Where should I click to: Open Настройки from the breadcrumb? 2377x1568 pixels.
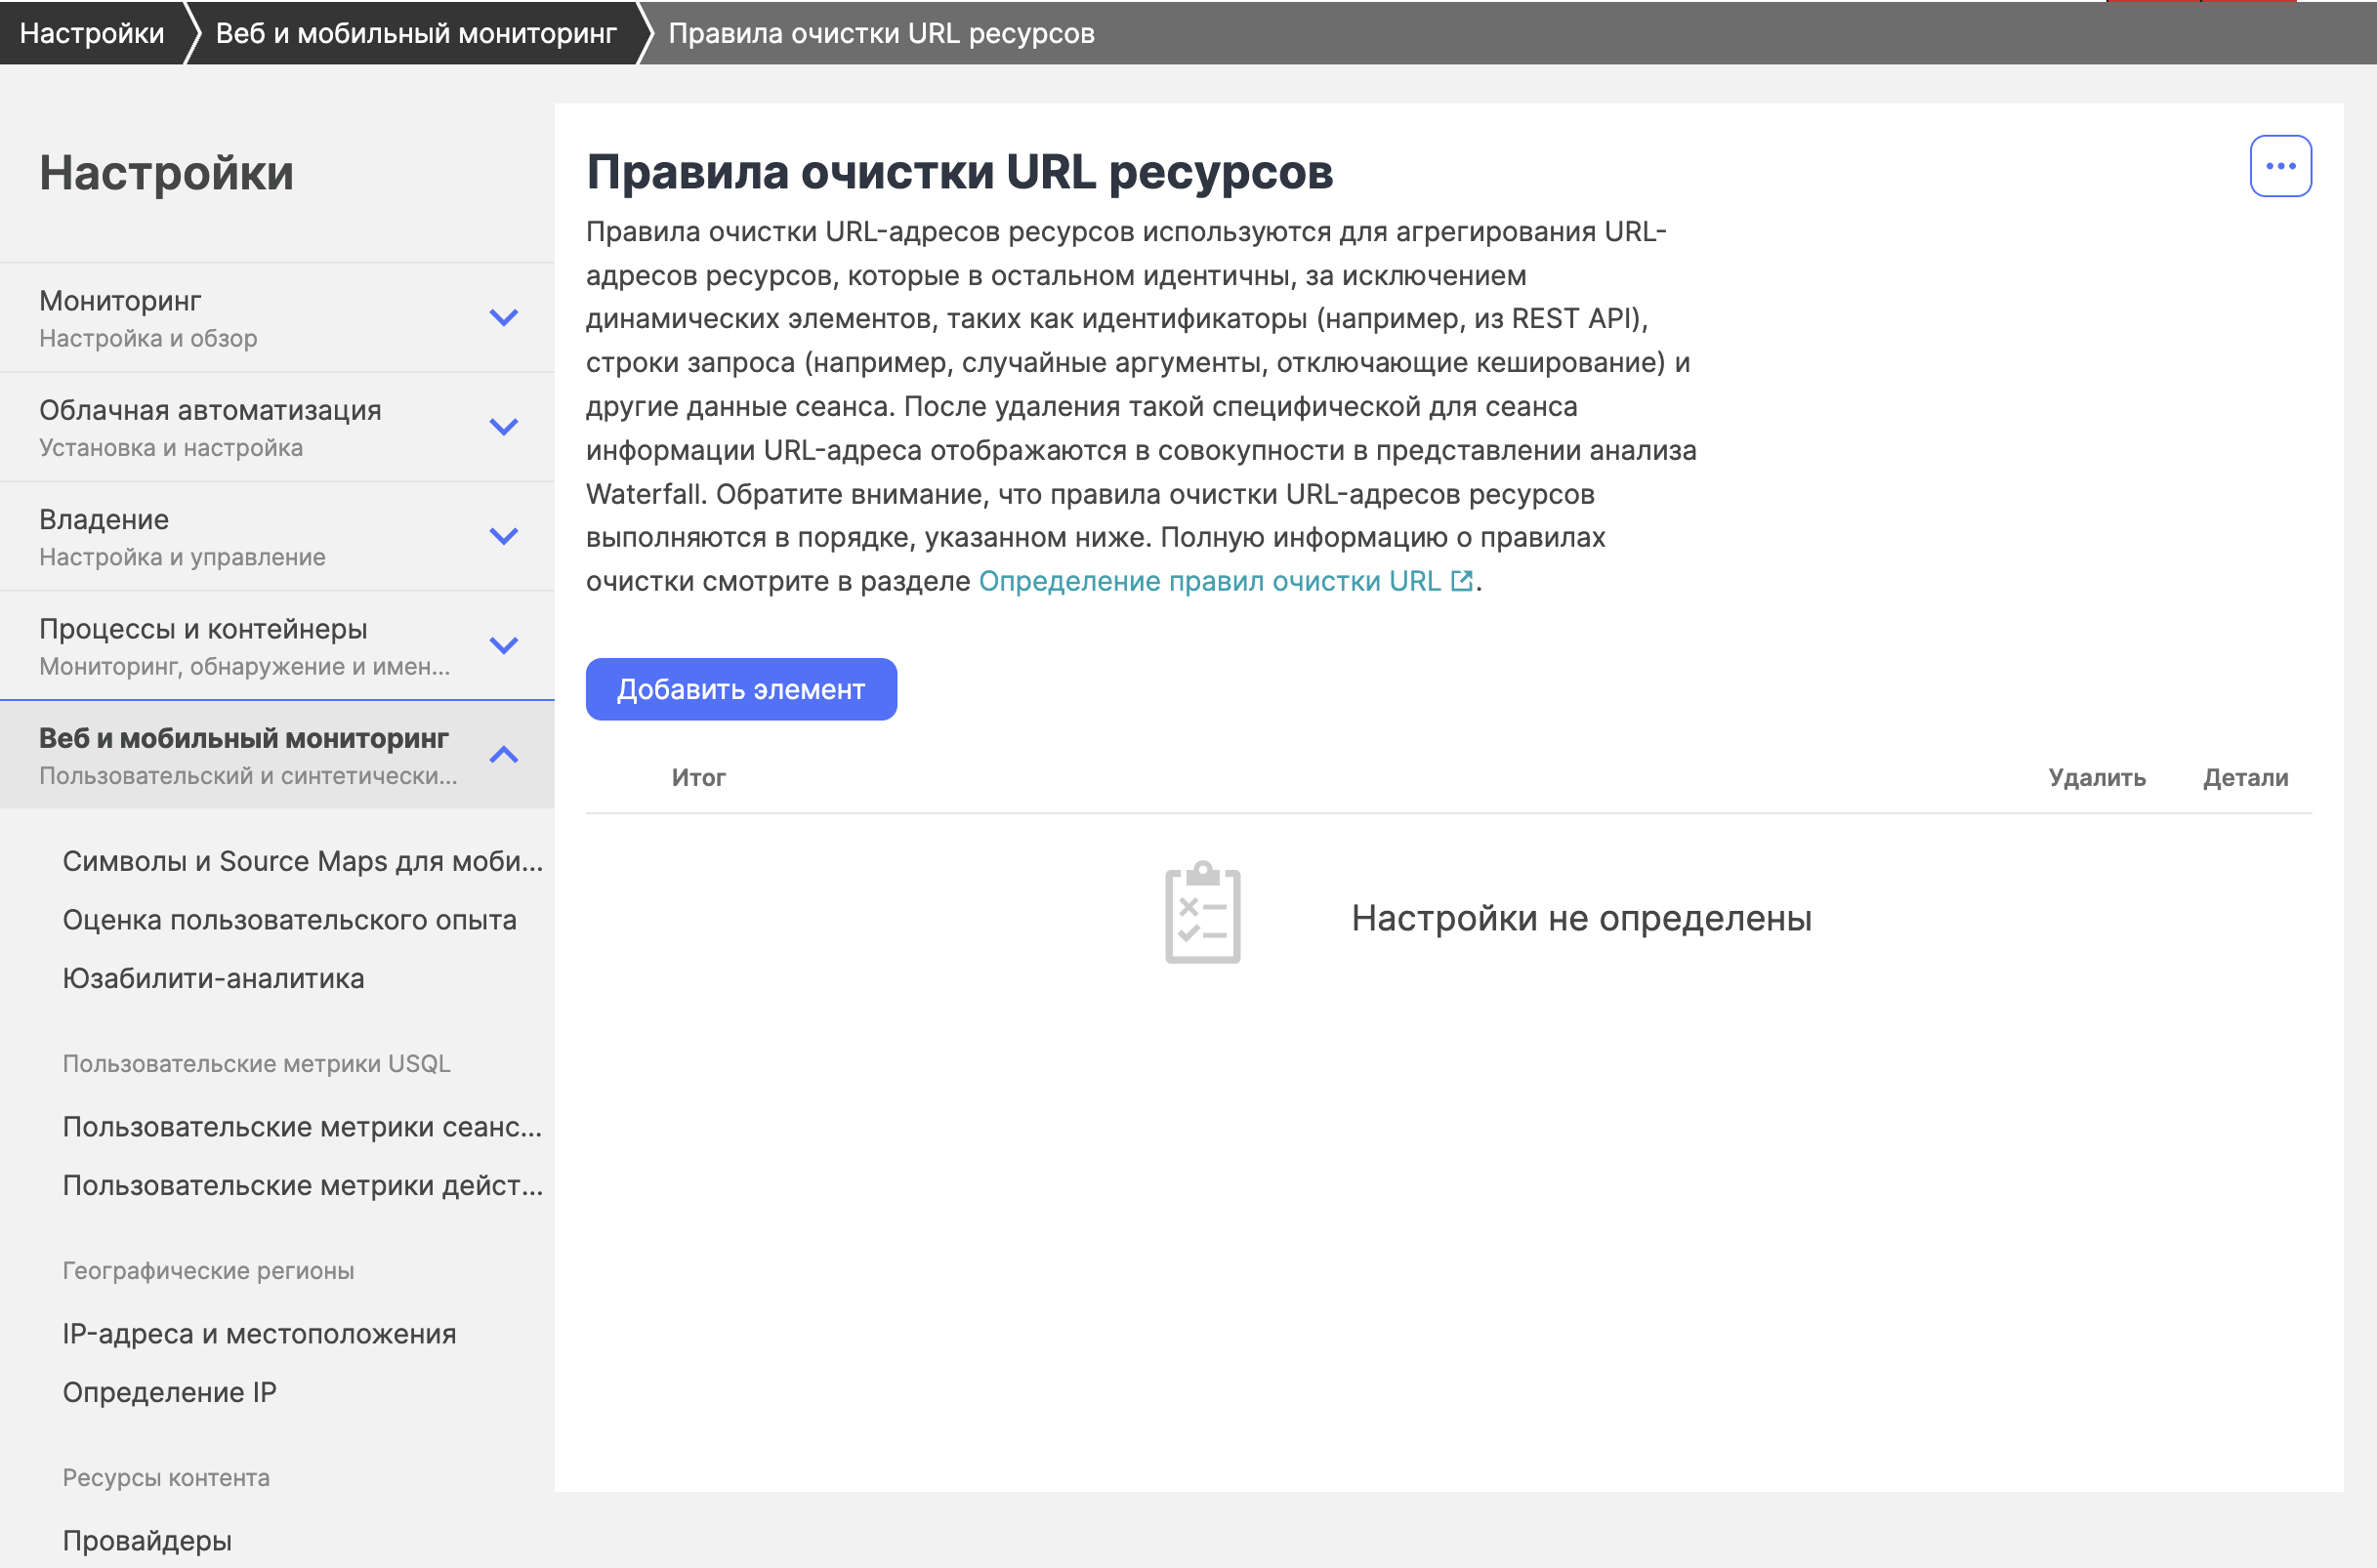pos(93,33)
